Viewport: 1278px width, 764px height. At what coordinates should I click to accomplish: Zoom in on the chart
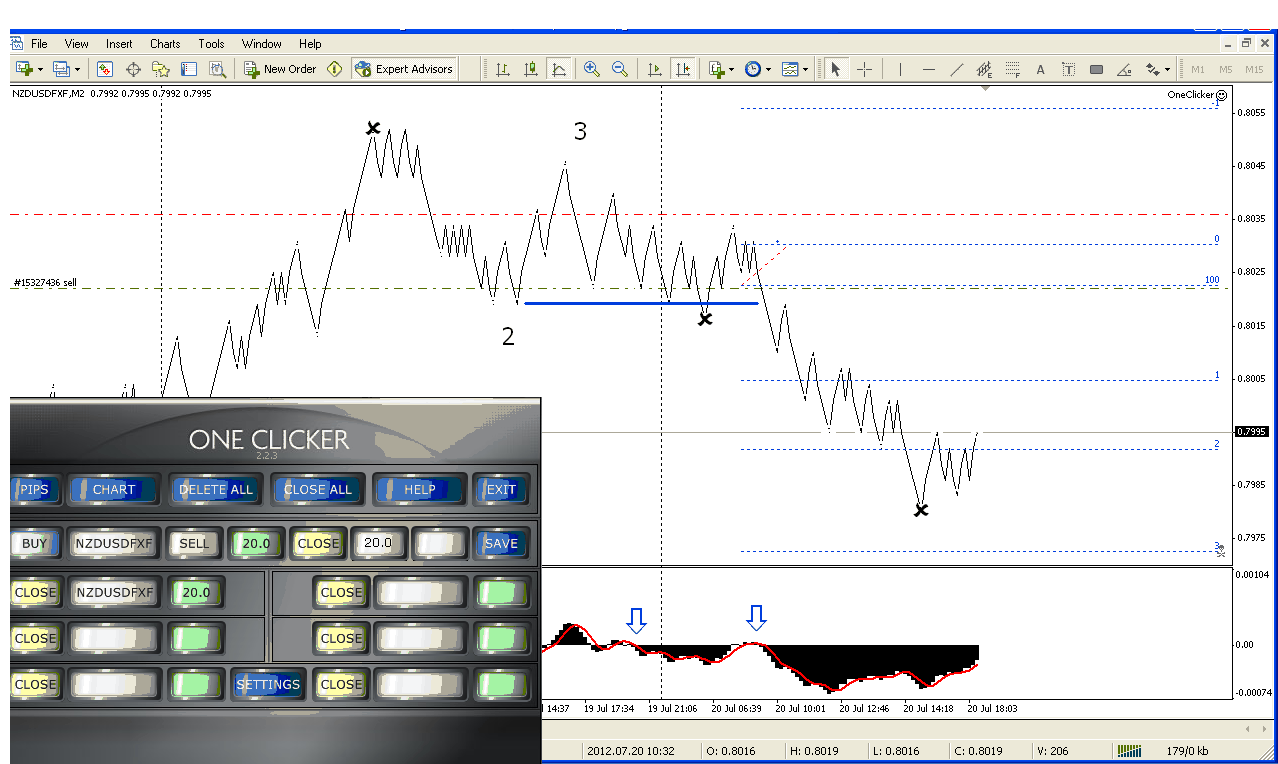592,69
